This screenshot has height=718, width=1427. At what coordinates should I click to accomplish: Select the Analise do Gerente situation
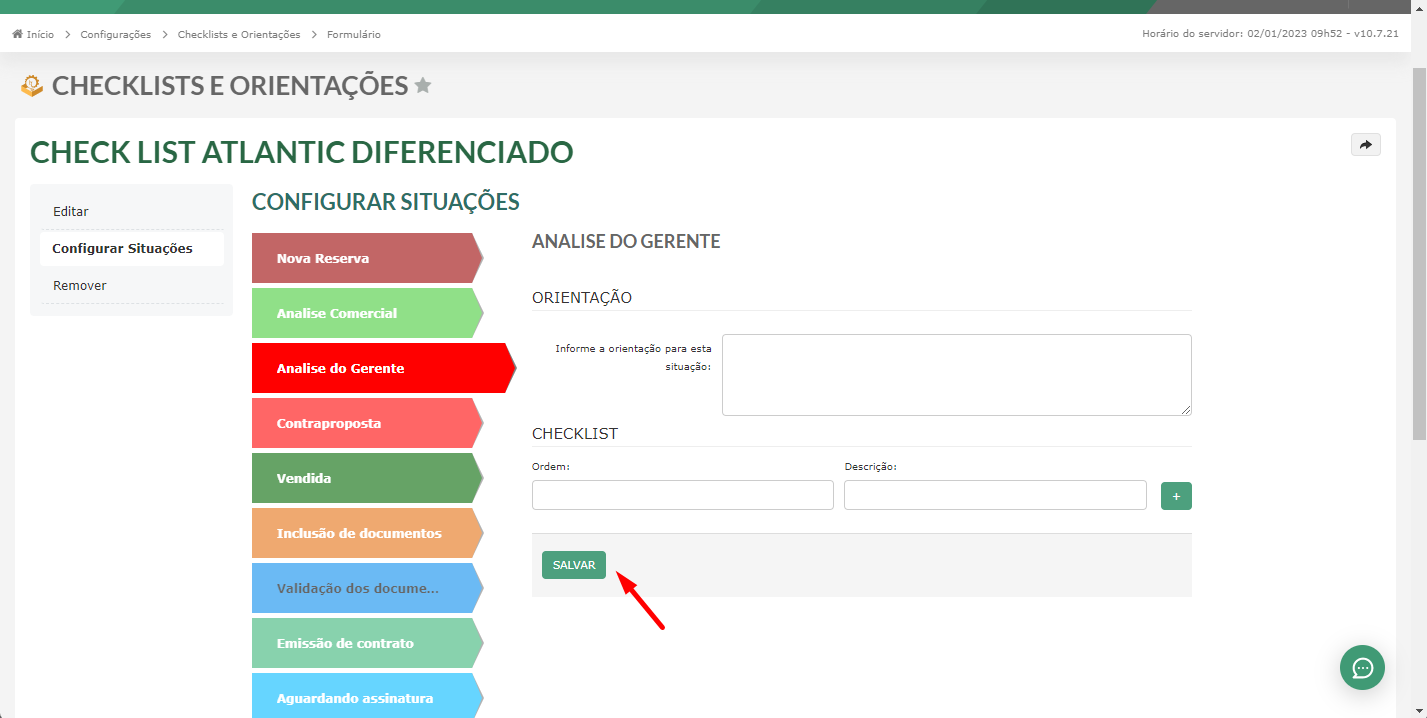point(383,368)
